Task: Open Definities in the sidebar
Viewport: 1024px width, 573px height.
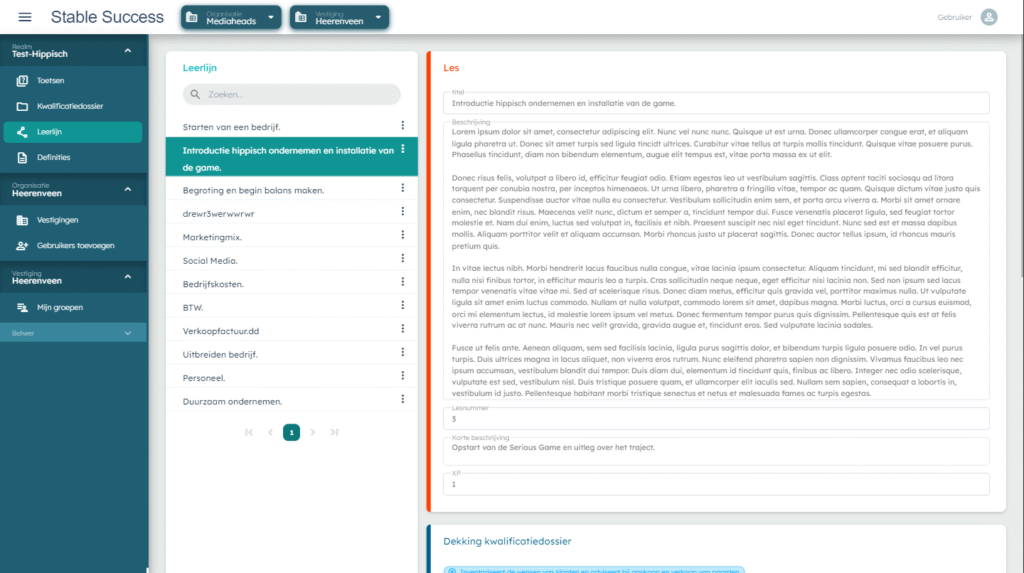Action: [54, 158]
